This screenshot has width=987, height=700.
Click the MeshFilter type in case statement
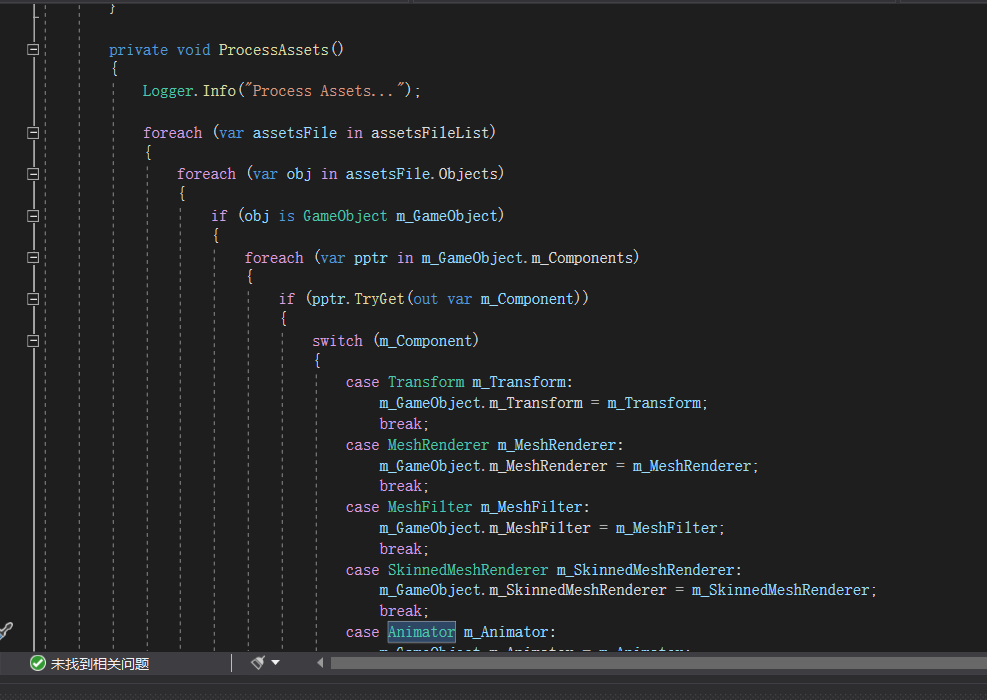click(x=429, y=507)
